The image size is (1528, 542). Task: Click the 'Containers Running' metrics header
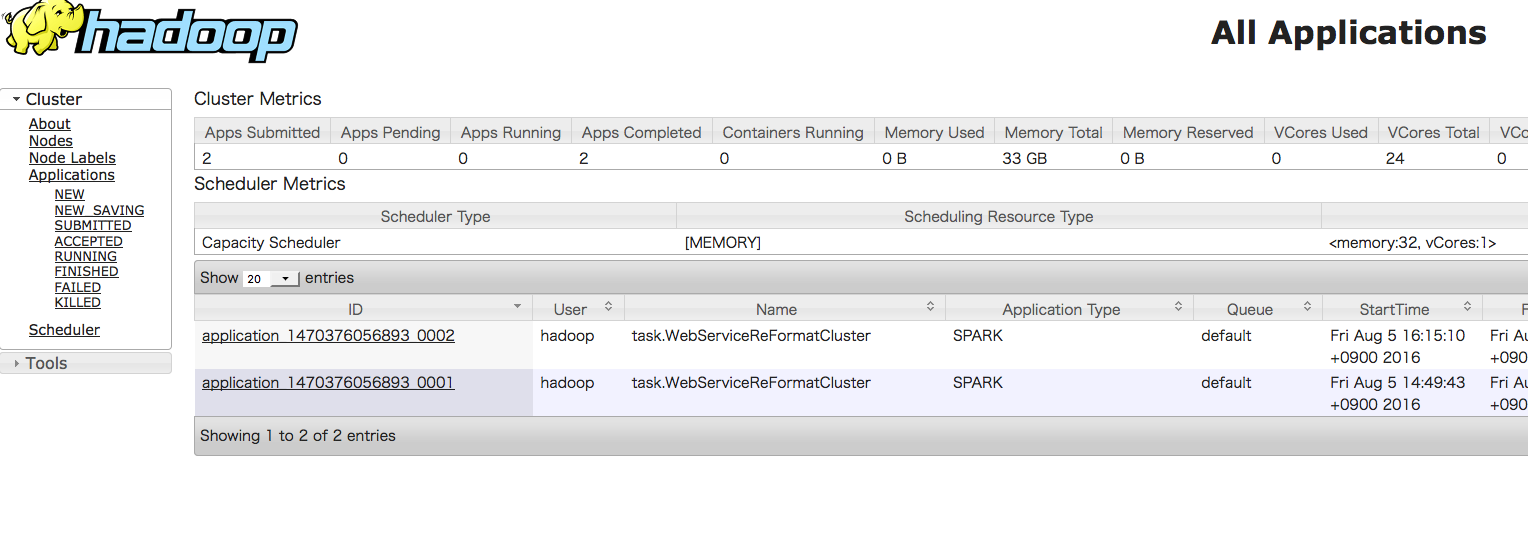point(793,132)
